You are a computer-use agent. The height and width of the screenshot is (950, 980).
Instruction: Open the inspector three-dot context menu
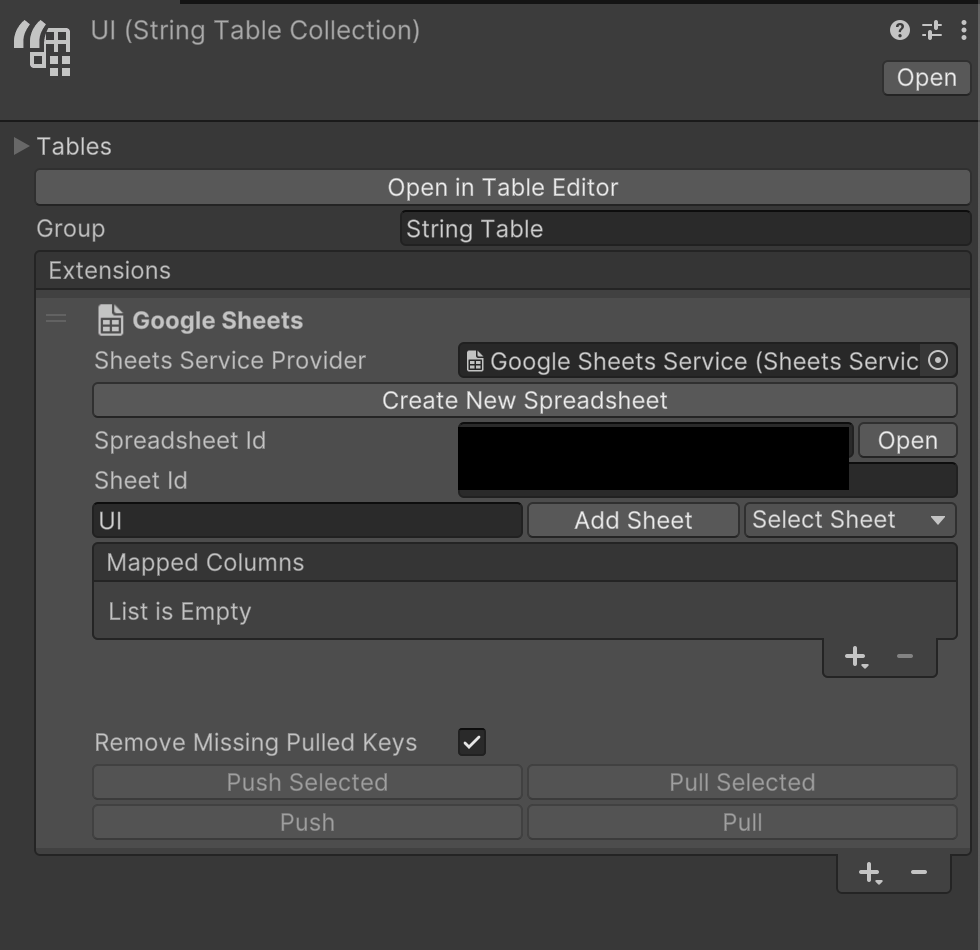tap(963, 30)
